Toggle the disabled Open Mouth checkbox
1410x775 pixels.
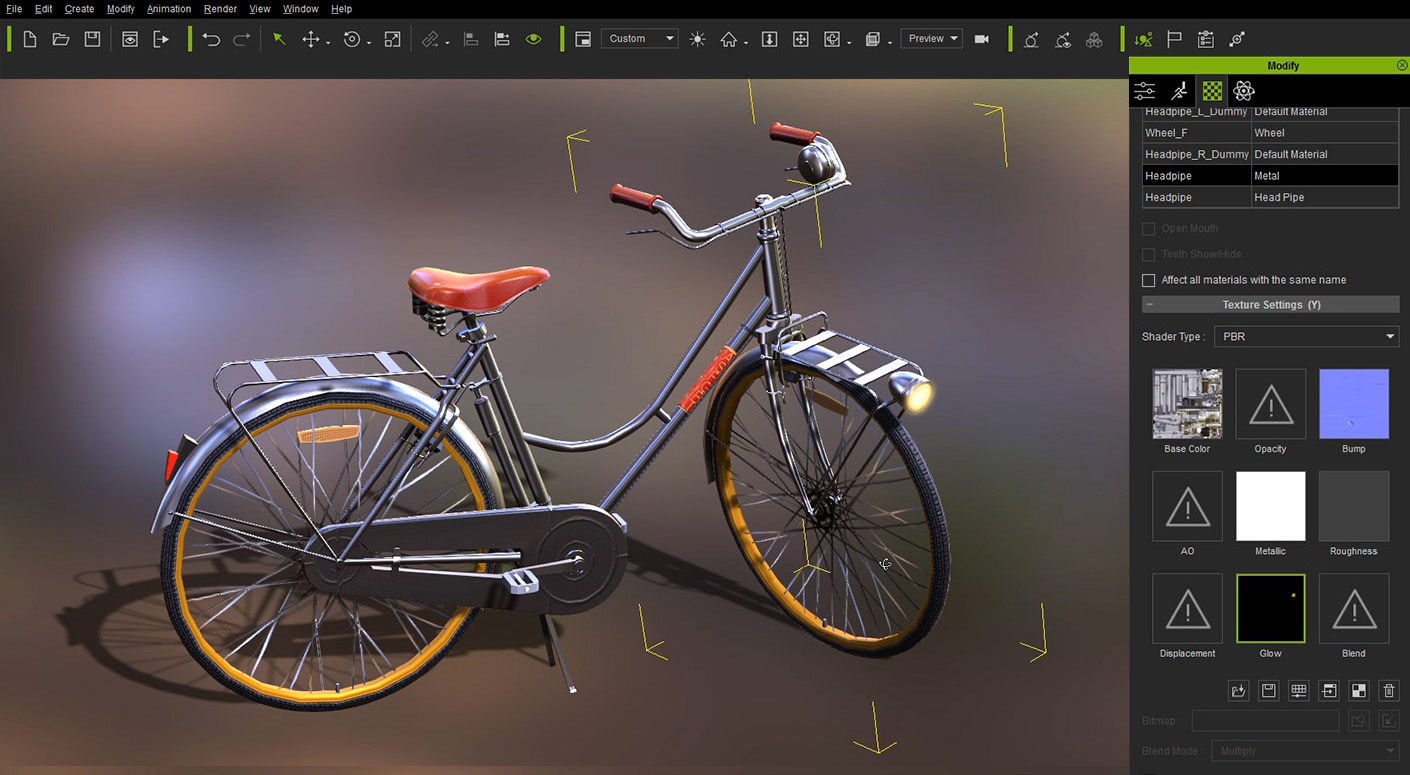1148,229
